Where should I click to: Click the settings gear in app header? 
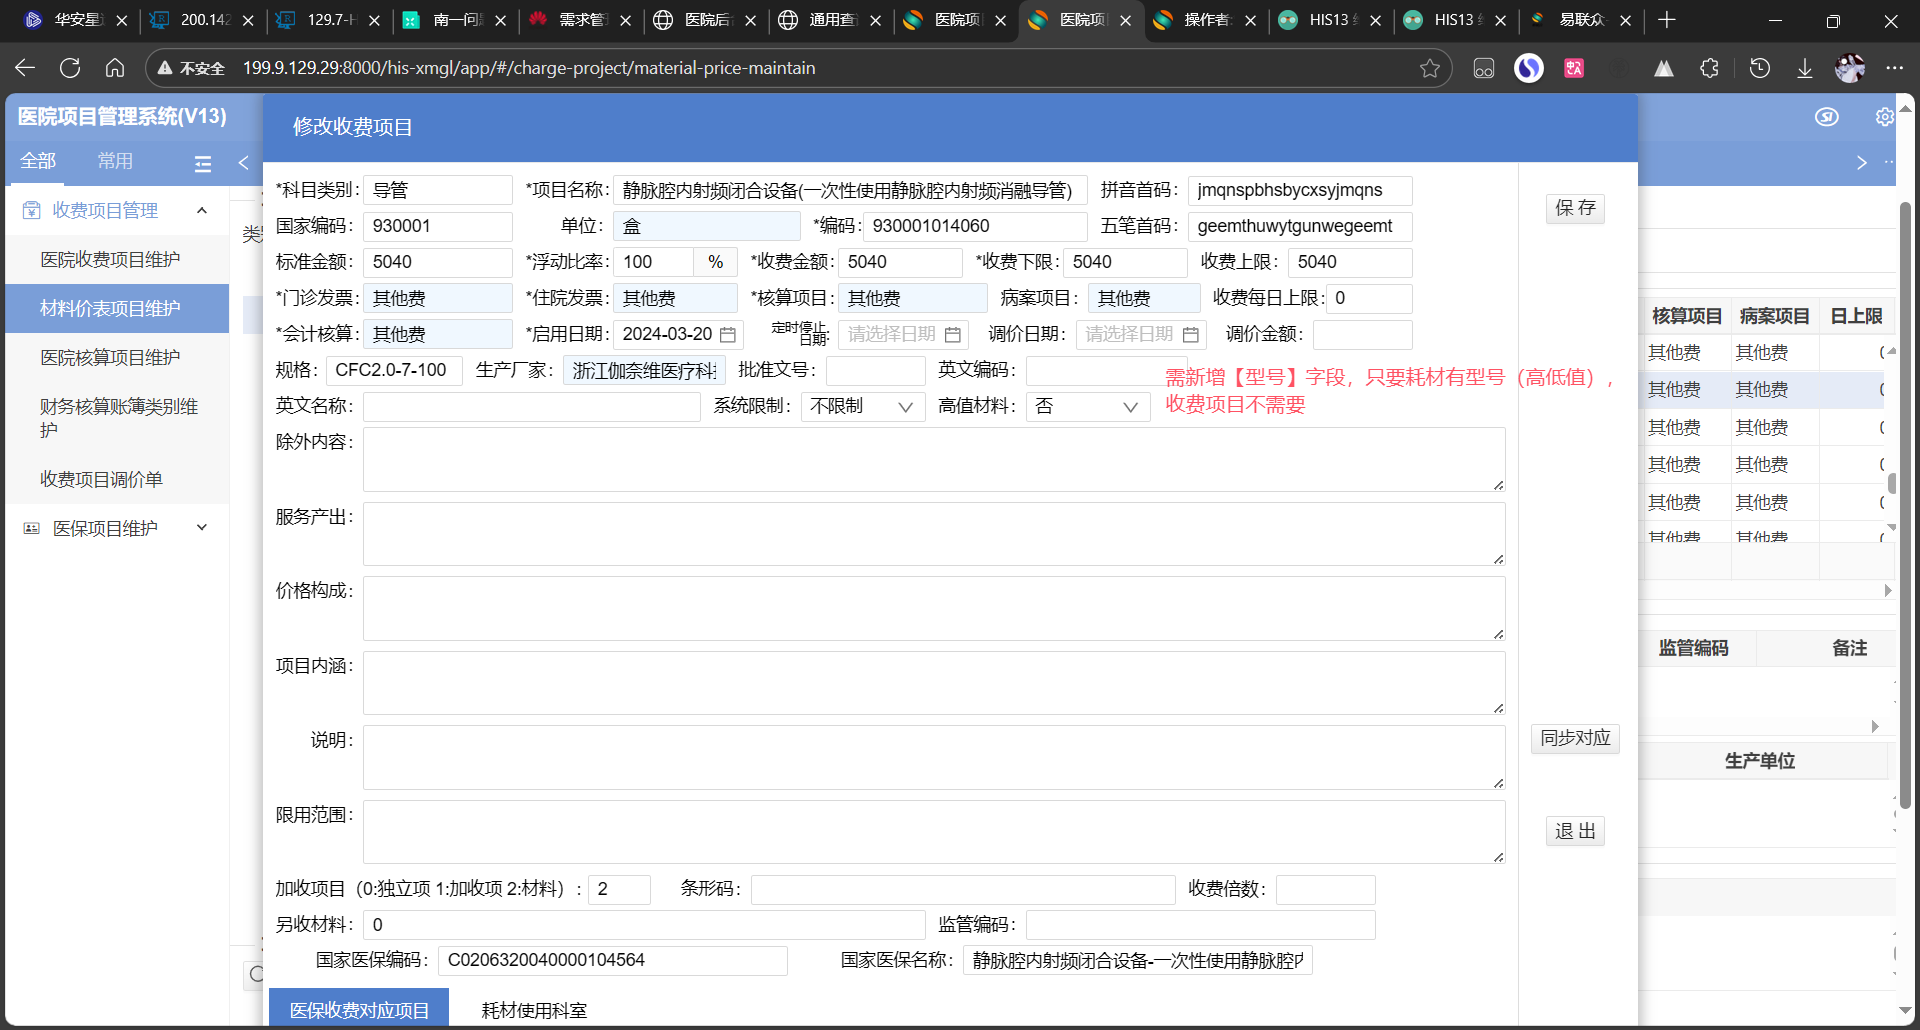coord(1884,117)
